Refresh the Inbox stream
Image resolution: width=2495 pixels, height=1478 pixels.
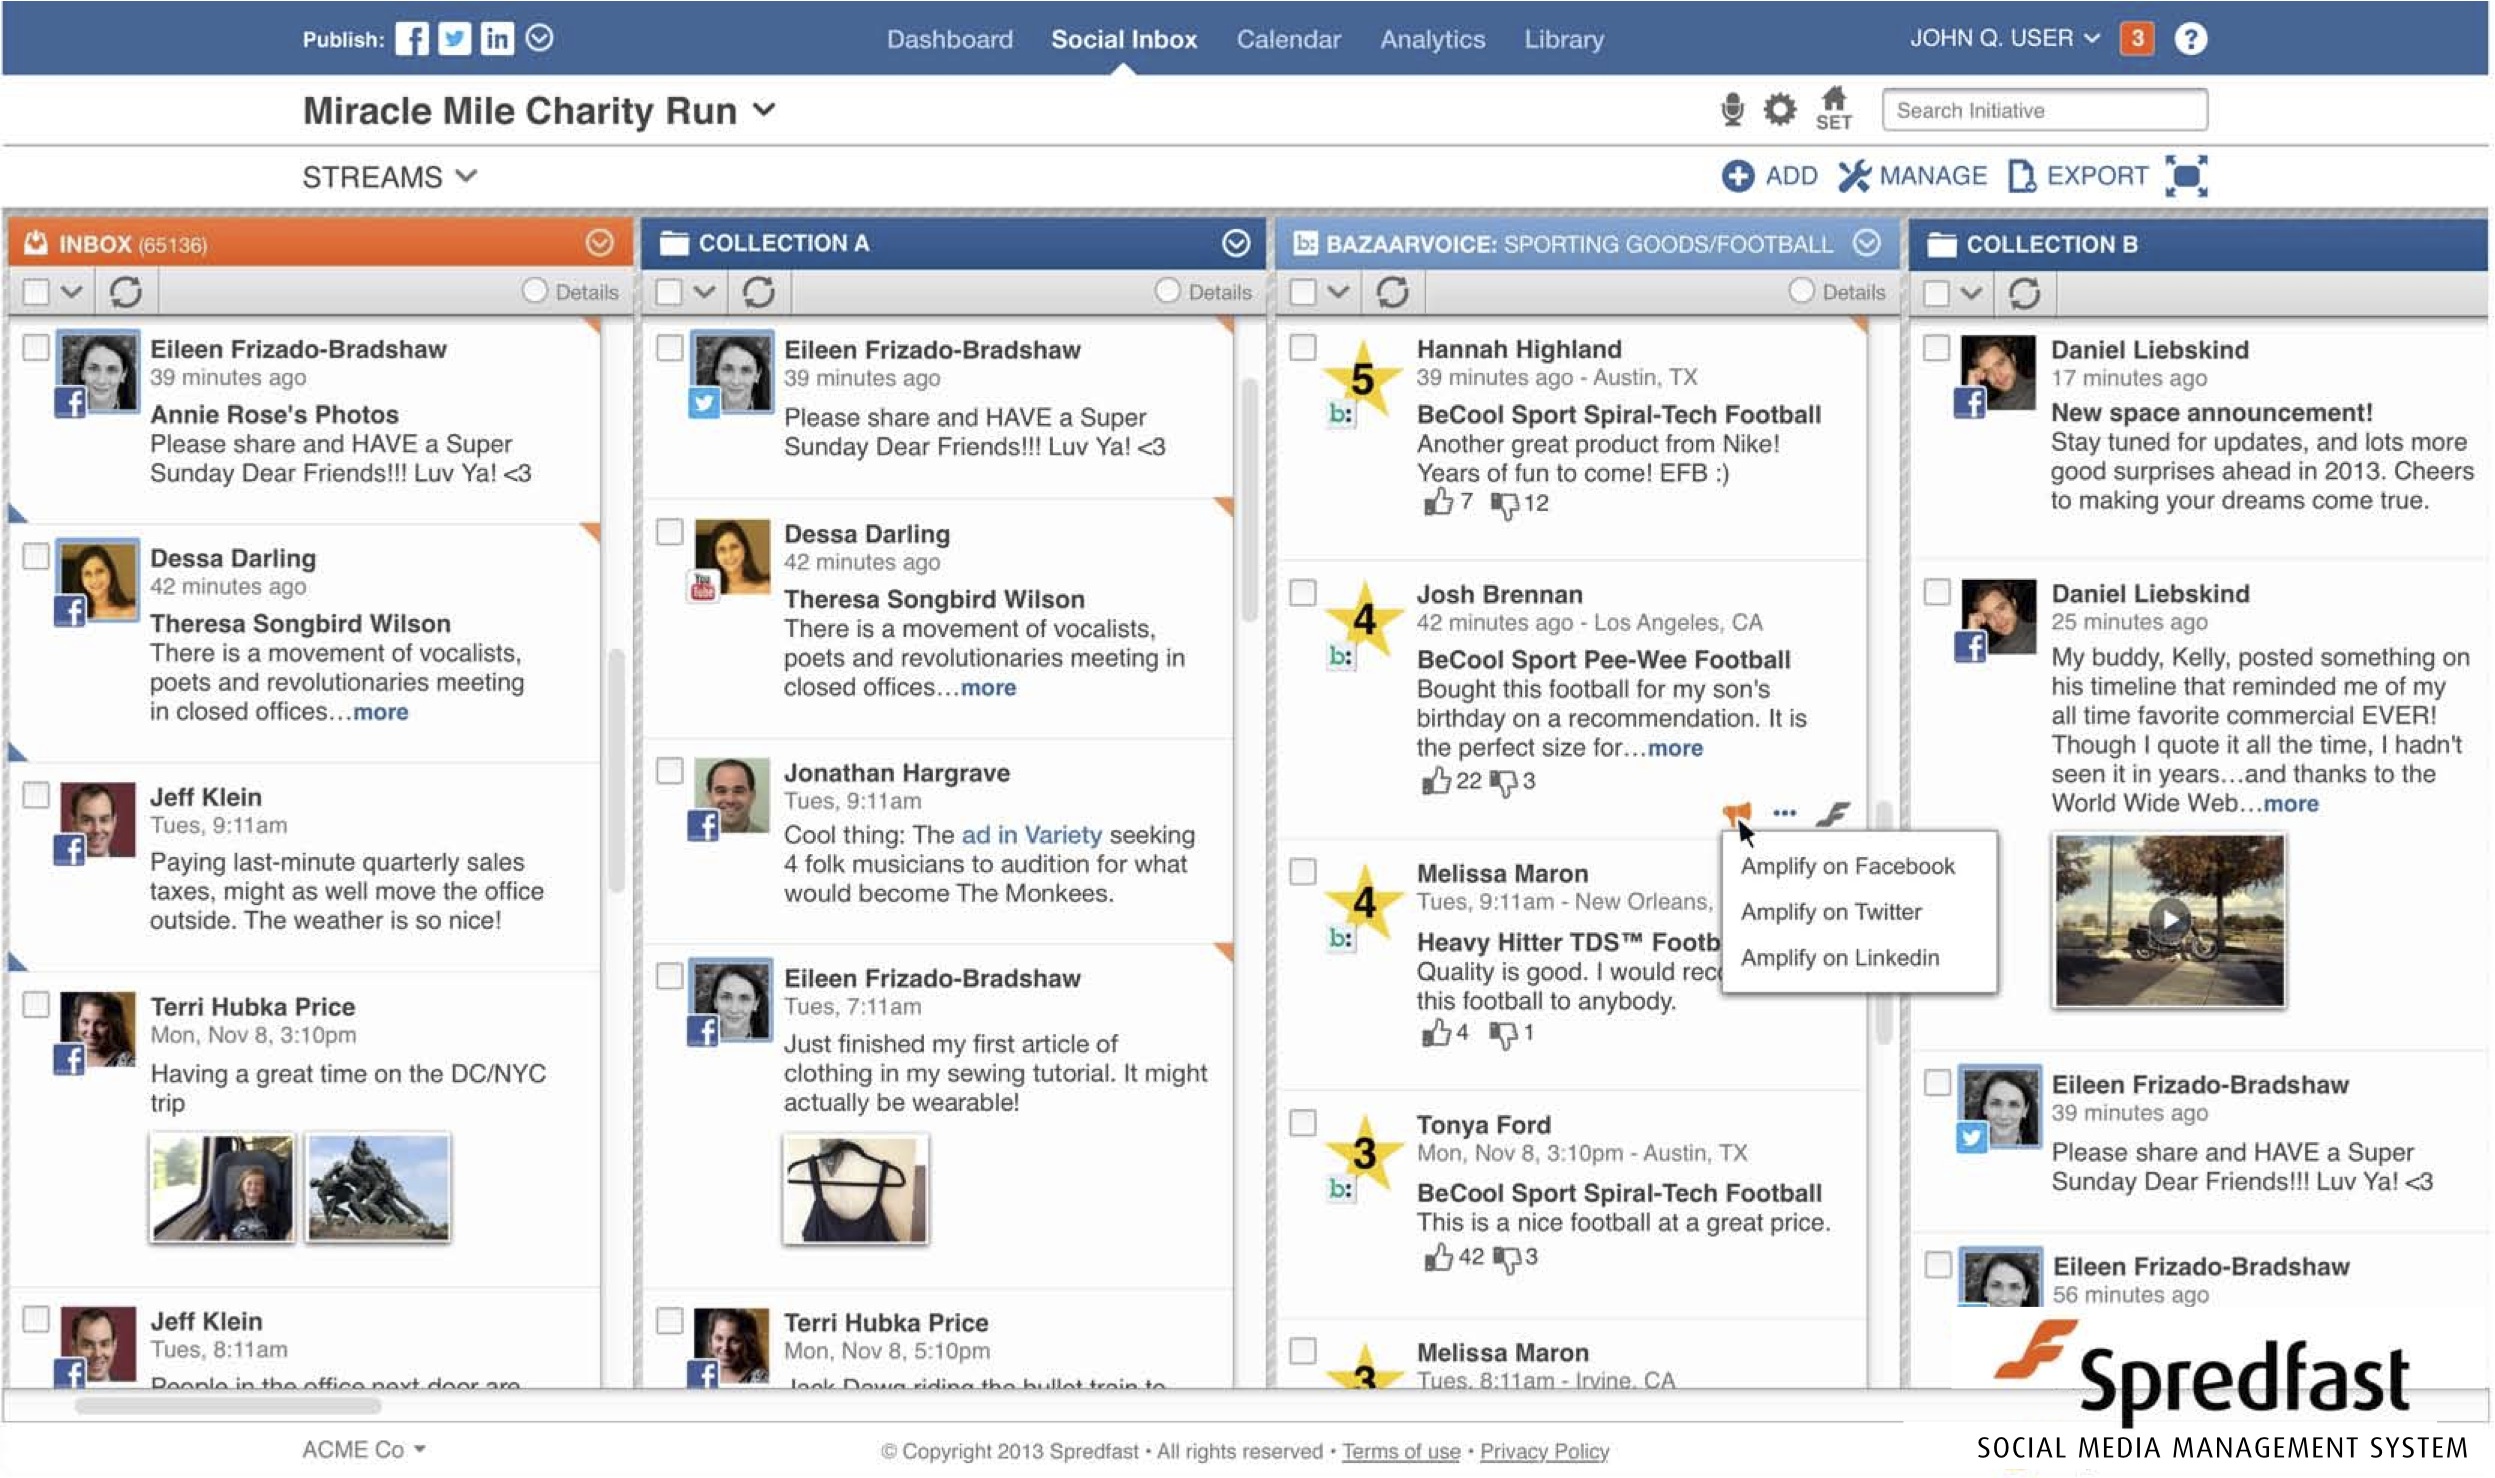pyautogui.click(x=126, y=292)
